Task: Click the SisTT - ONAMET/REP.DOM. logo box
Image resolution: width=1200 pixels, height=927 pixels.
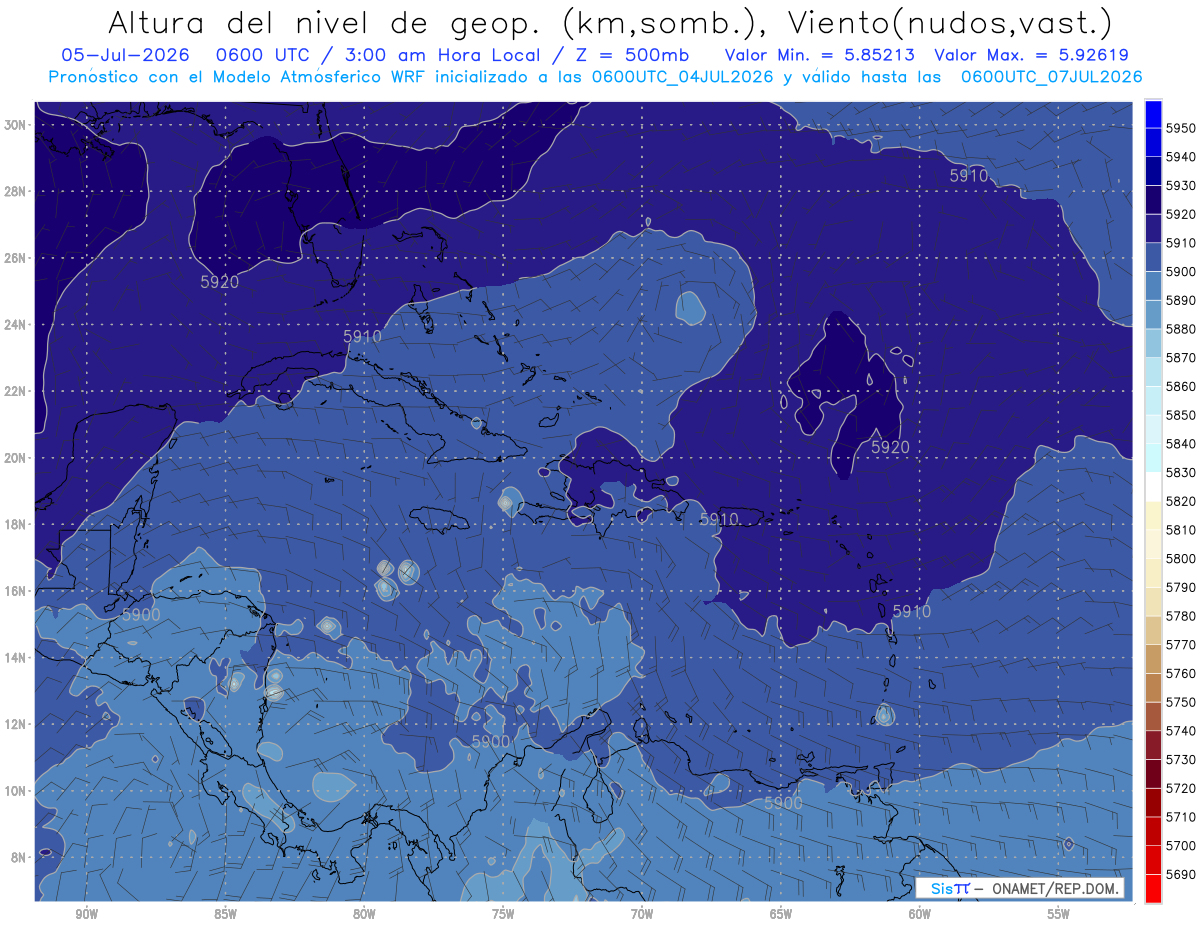Action: [1020, 888]
